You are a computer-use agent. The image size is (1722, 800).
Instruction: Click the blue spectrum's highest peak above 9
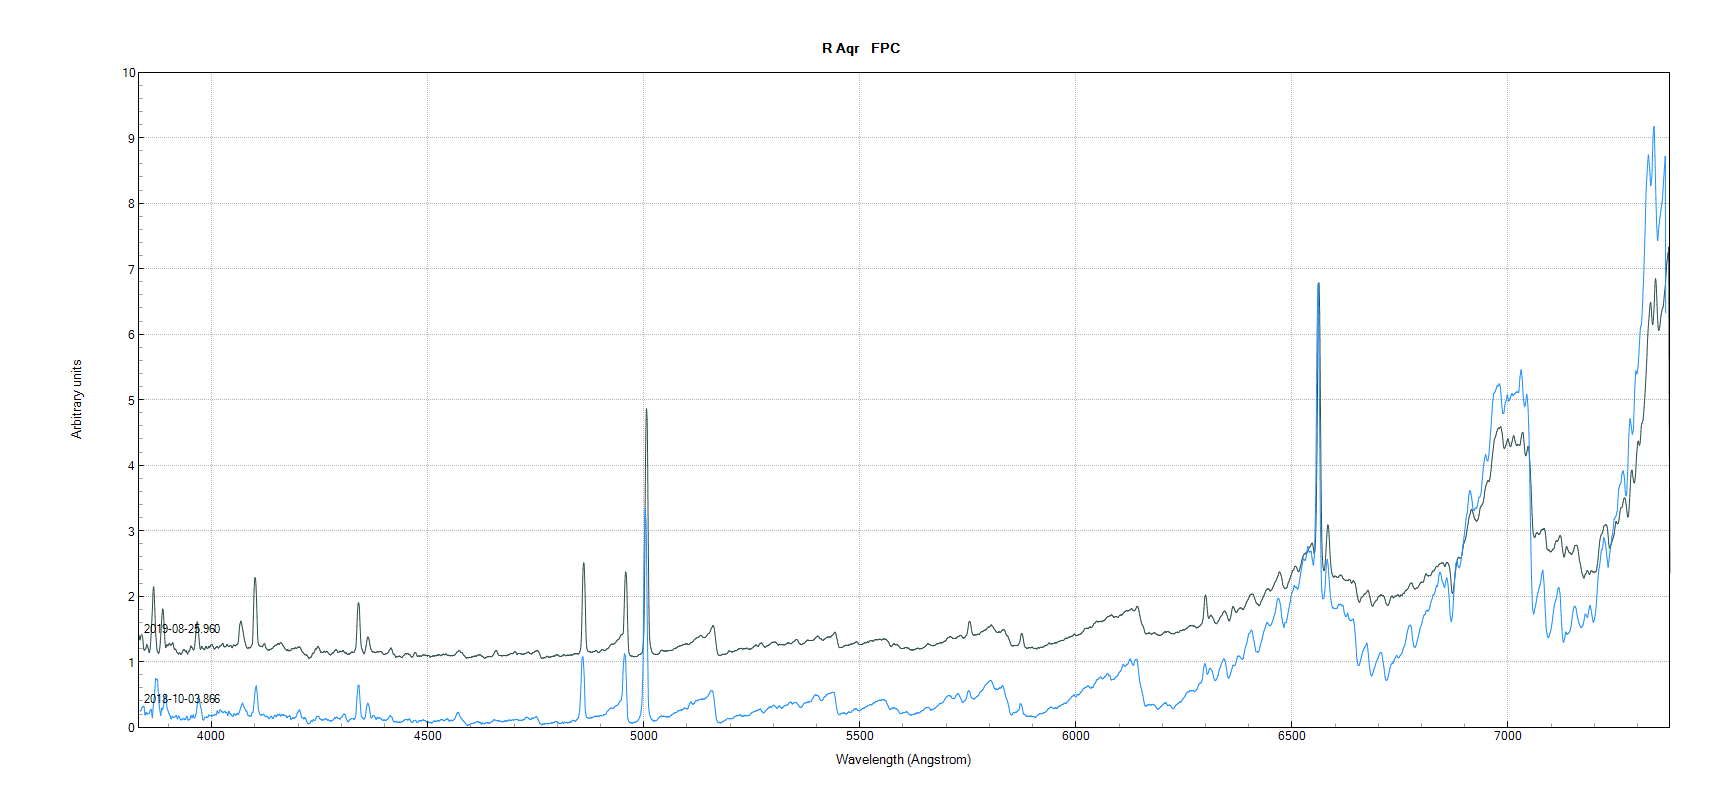1653,127
